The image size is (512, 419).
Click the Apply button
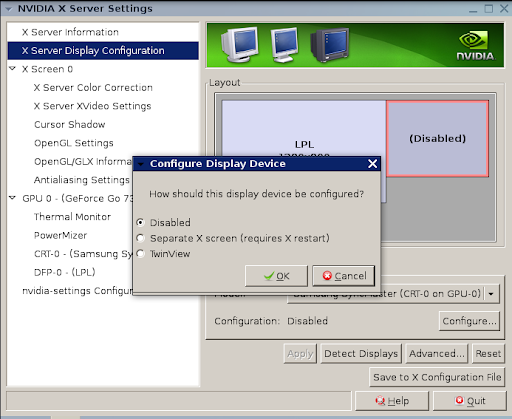pos(300,354)
